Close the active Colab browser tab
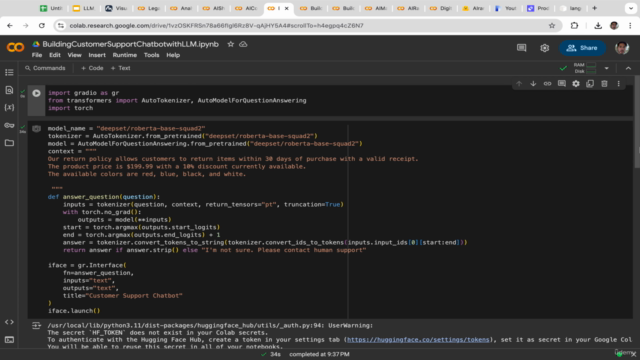Image resolution: width=640 pixels, height=360 pixels. 287,8
